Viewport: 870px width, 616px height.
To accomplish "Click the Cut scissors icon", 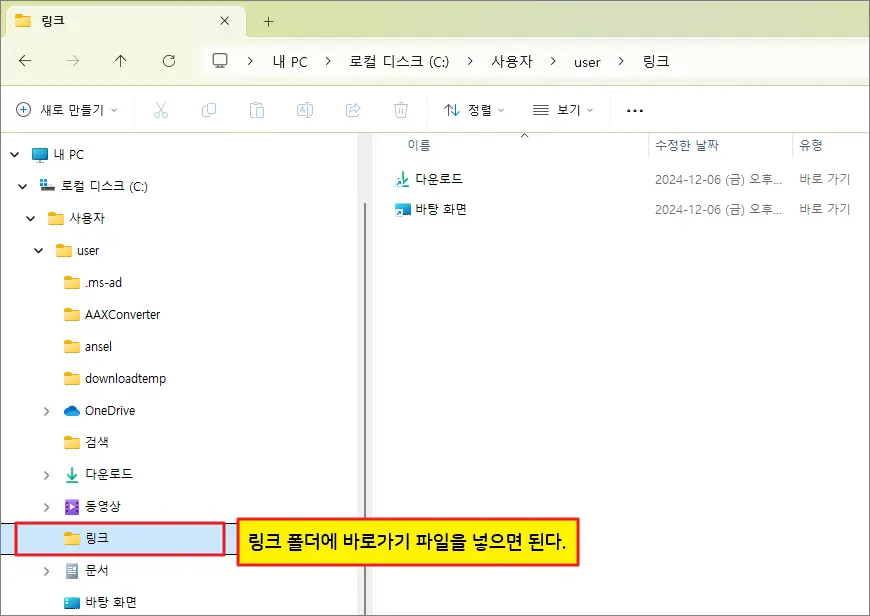I will [x=161, y=110].
